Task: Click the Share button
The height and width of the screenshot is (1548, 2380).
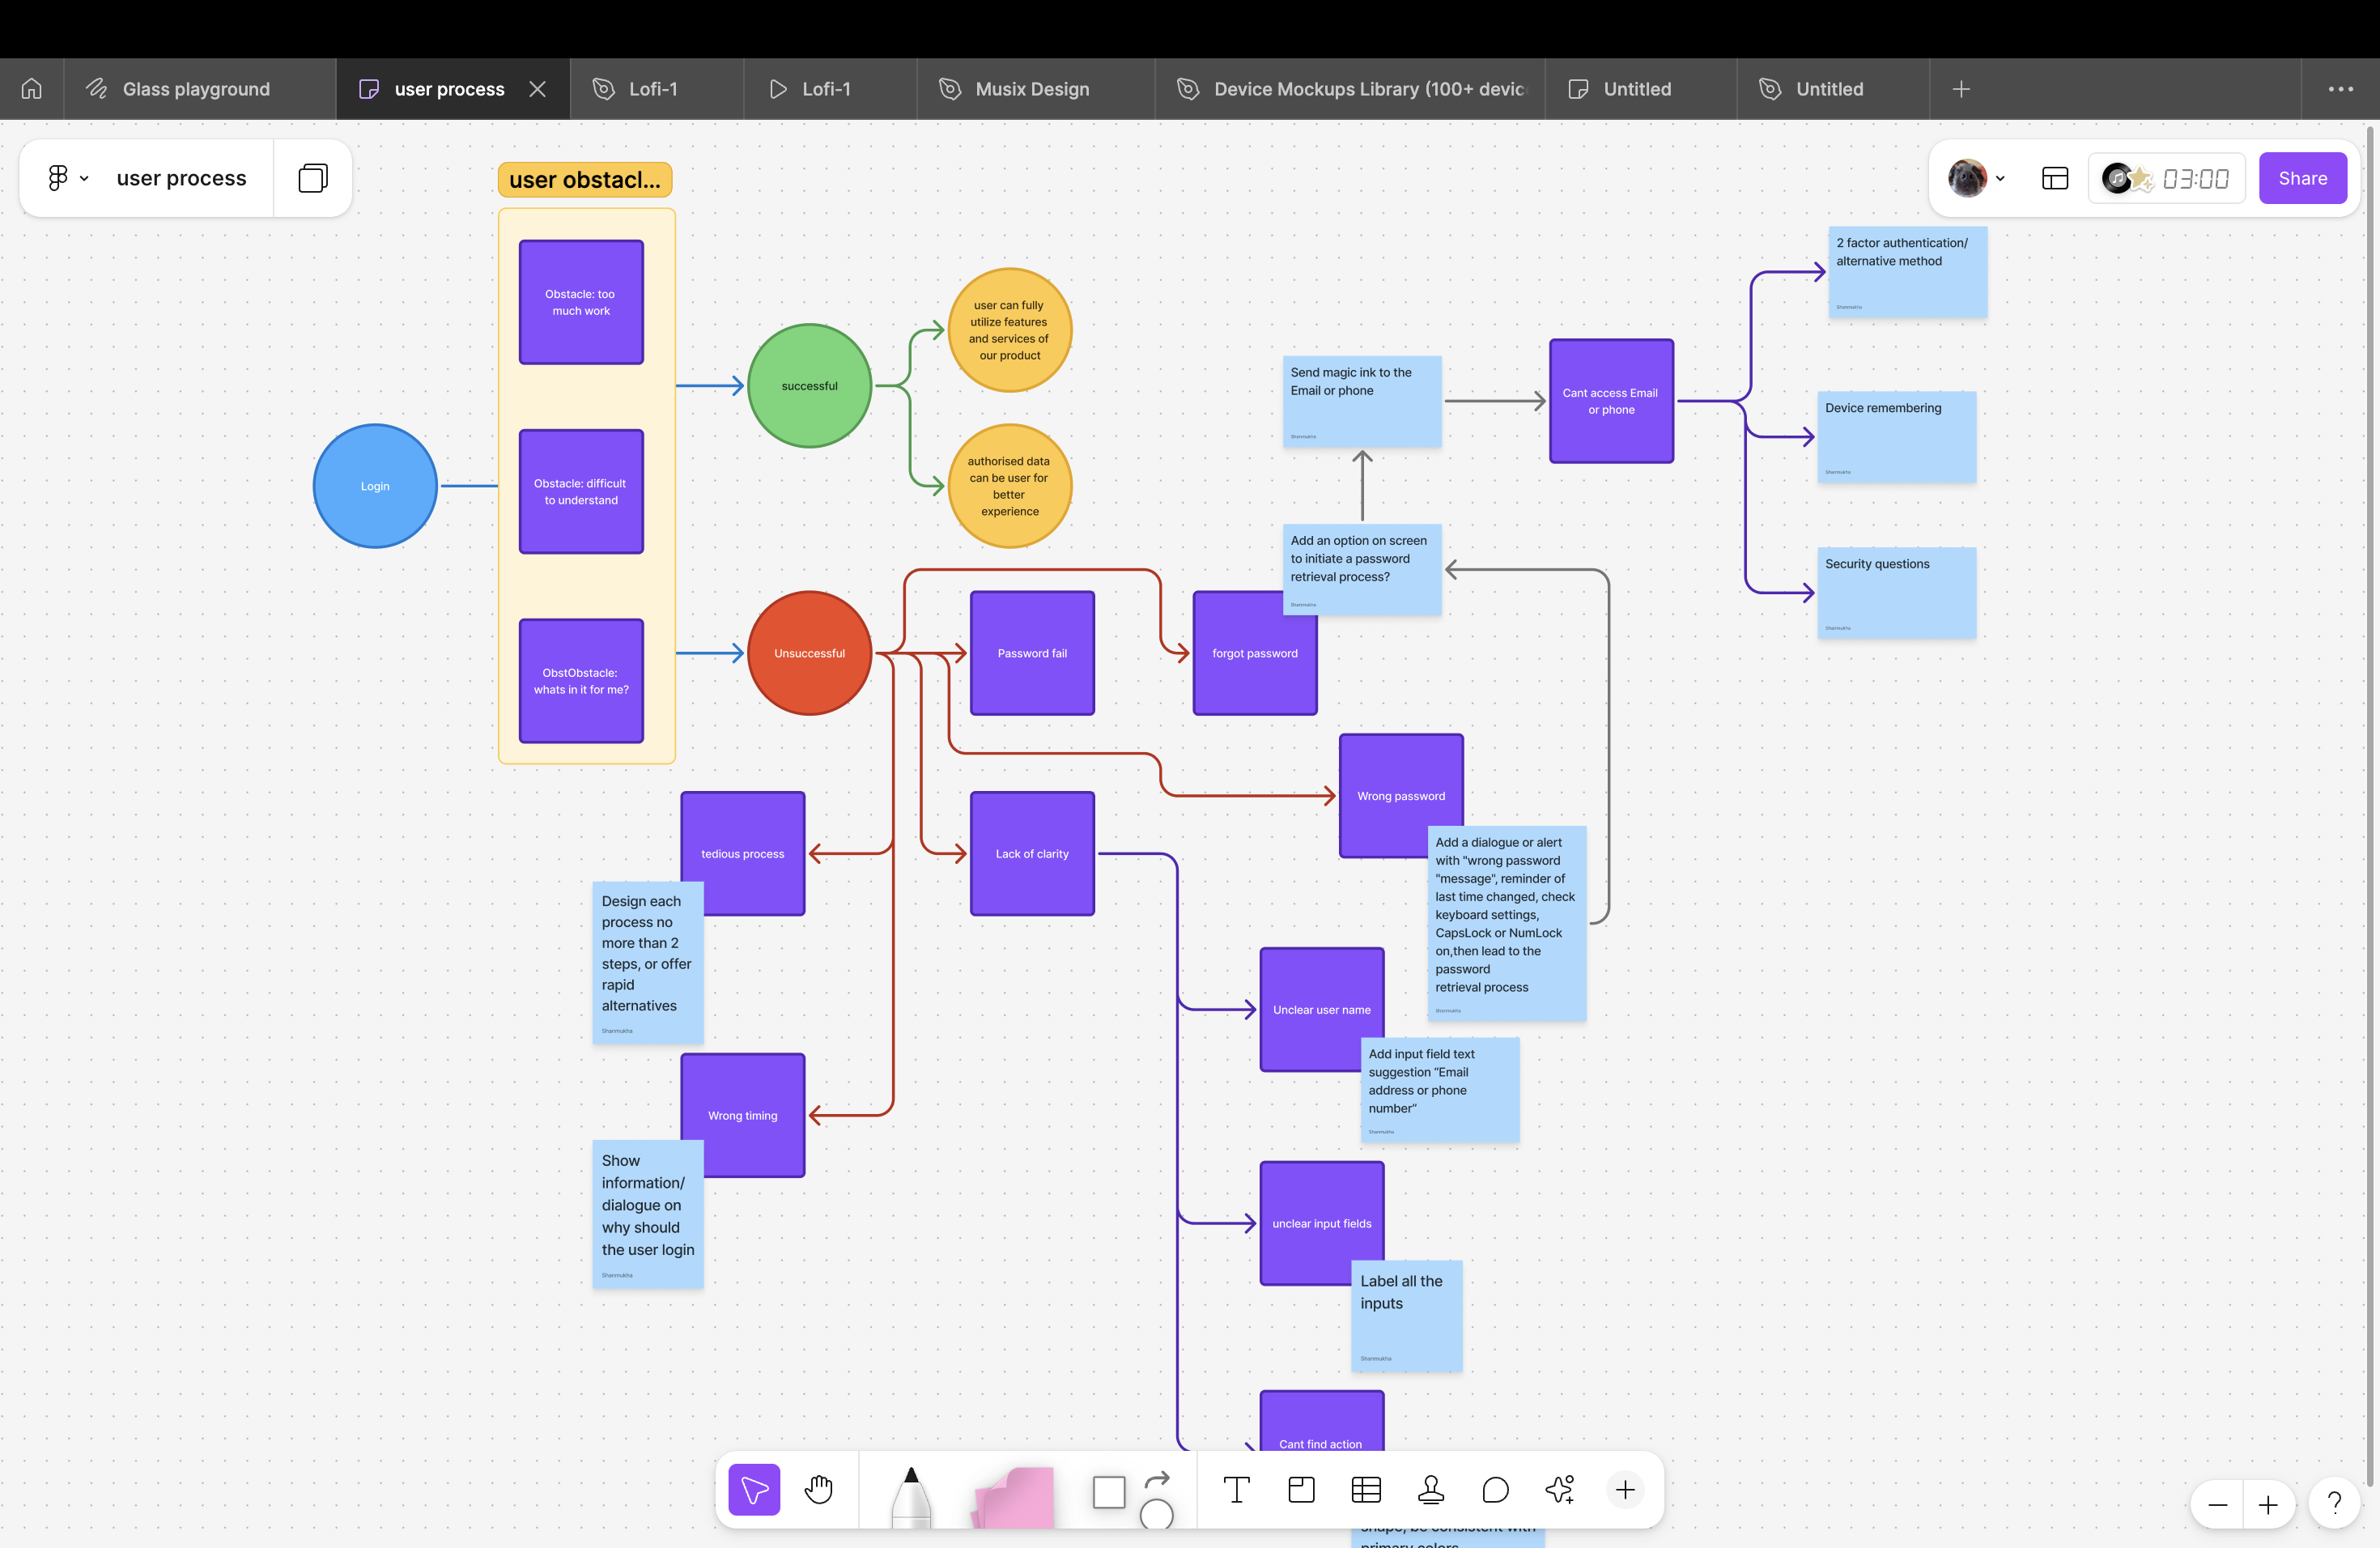Action: (2302, 178)
